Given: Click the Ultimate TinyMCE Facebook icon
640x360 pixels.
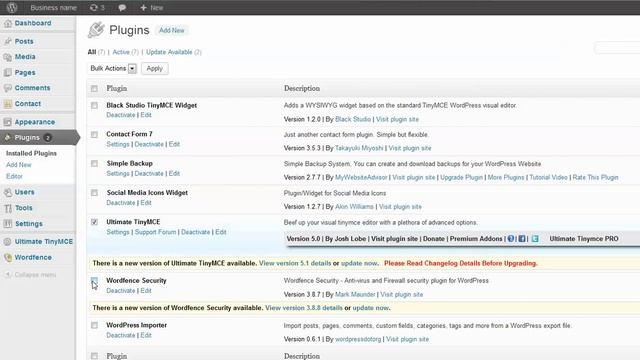Looking at the screenshot, I should [522, 239].
